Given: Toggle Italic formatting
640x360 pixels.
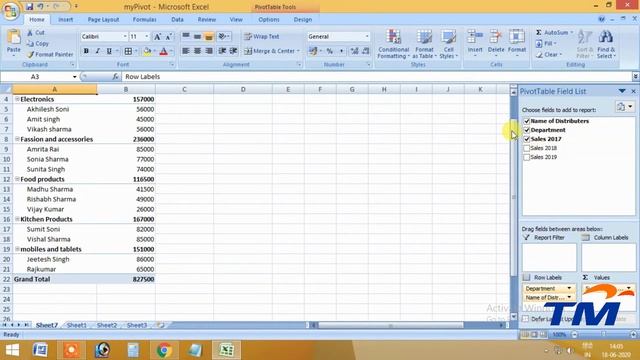Looking at the screenshot, I should coord(98,51).
